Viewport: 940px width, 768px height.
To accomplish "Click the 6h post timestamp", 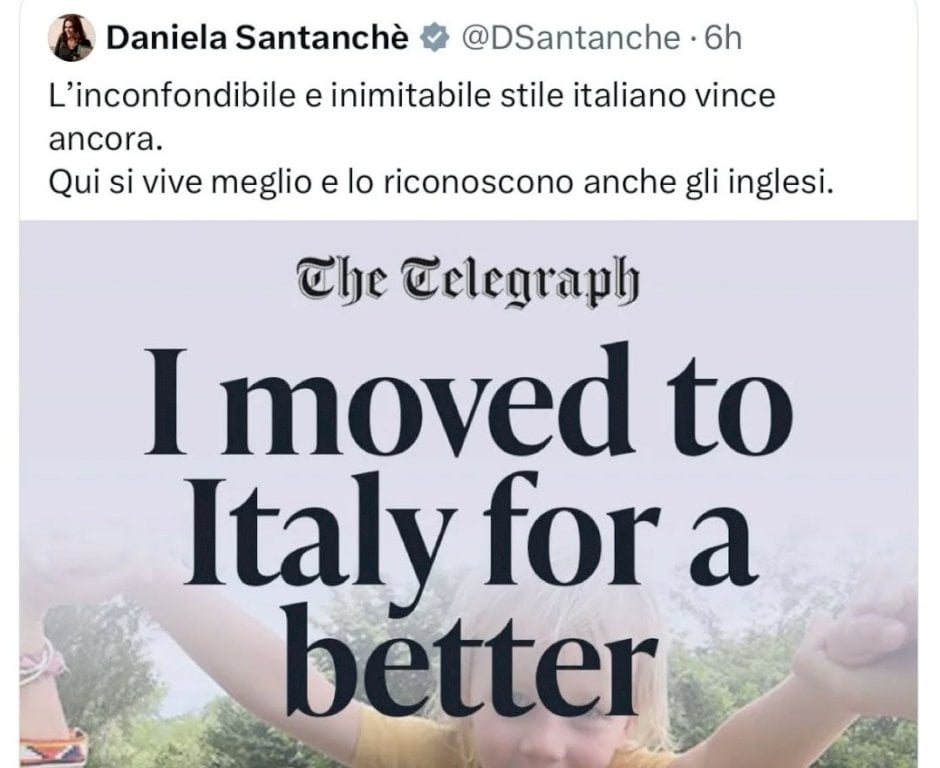I will click(723, 39).
